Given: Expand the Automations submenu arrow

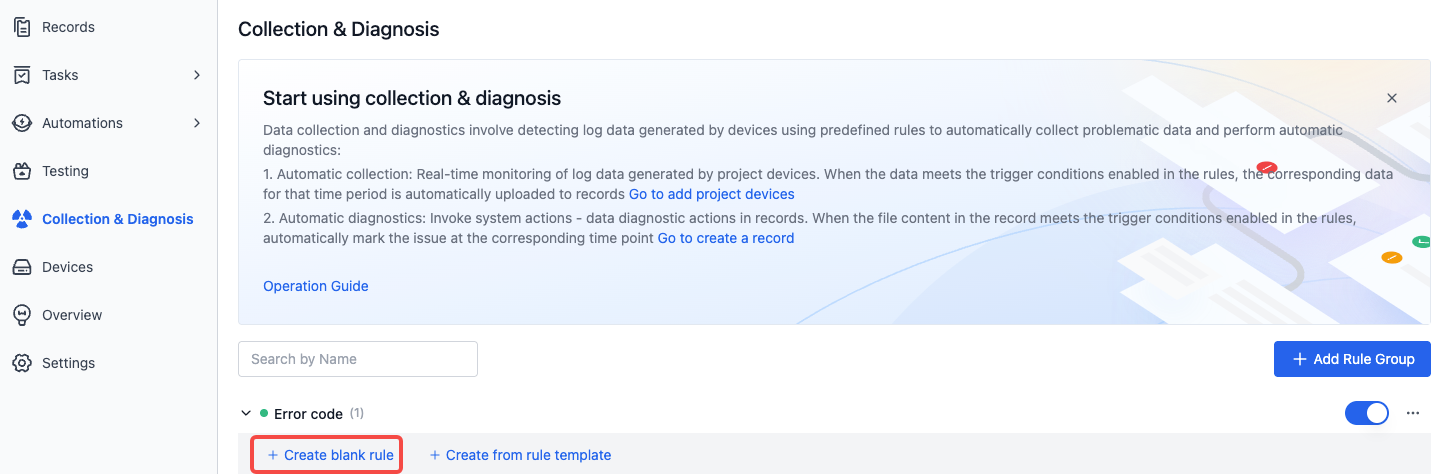Looking at the screenshot, I should coord(197,123).
